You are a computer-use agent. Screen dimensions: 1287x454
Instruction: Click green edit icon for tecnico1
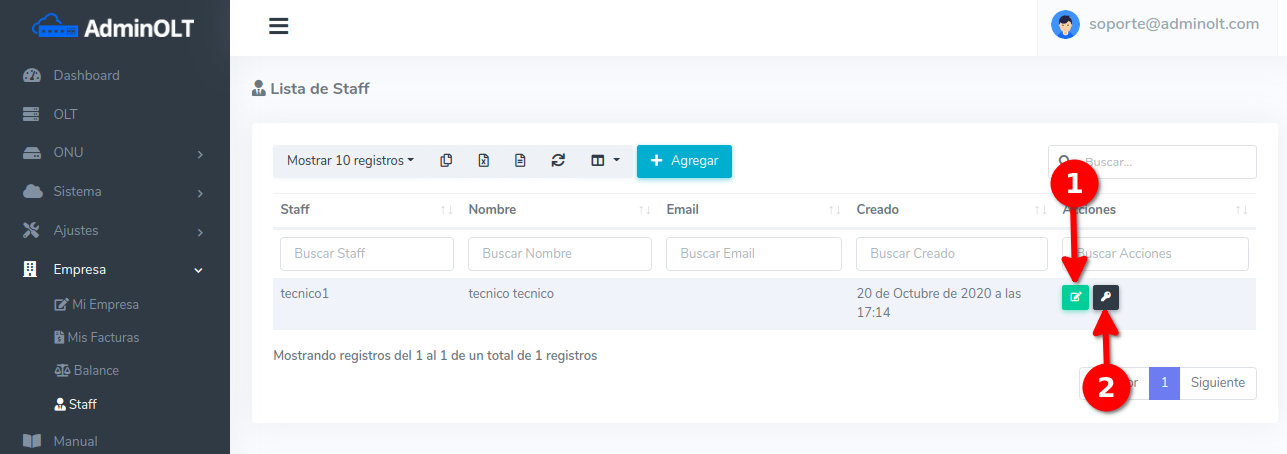[x=1075, y=297]
